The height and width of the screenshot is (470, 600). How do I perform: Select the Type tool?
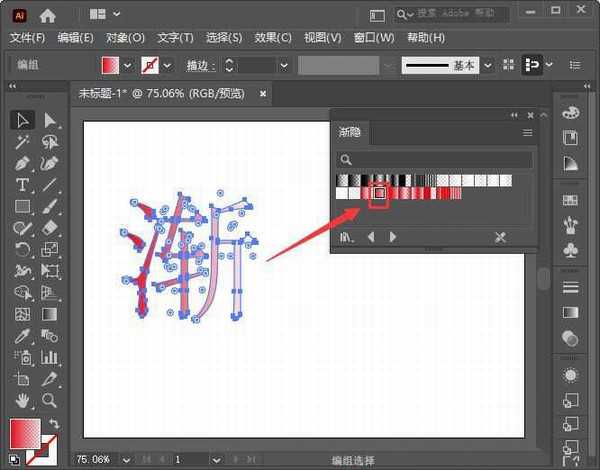point(22,185)
